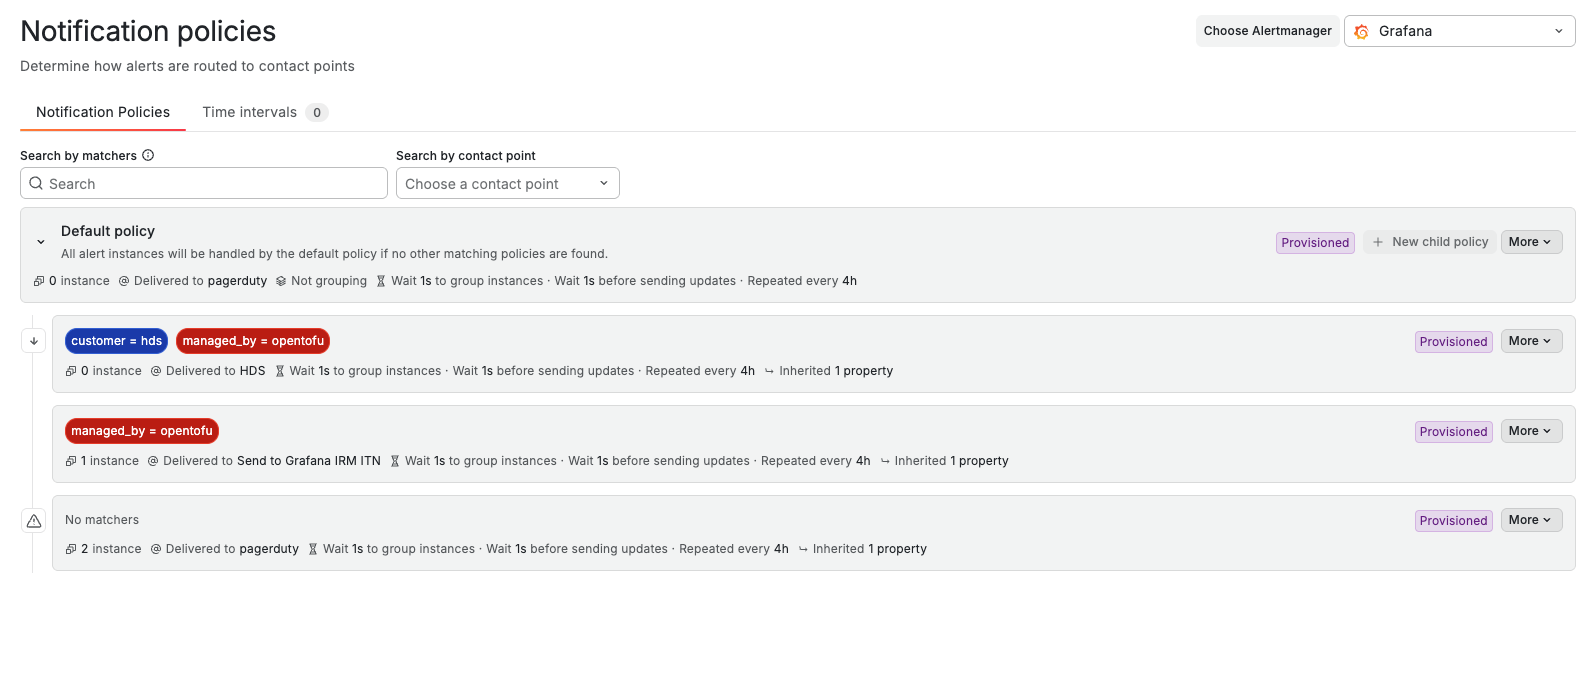Click the customer = hds matcher tag
The width and height of the screenshot is (1588, 688).
(x=116, y=341)
